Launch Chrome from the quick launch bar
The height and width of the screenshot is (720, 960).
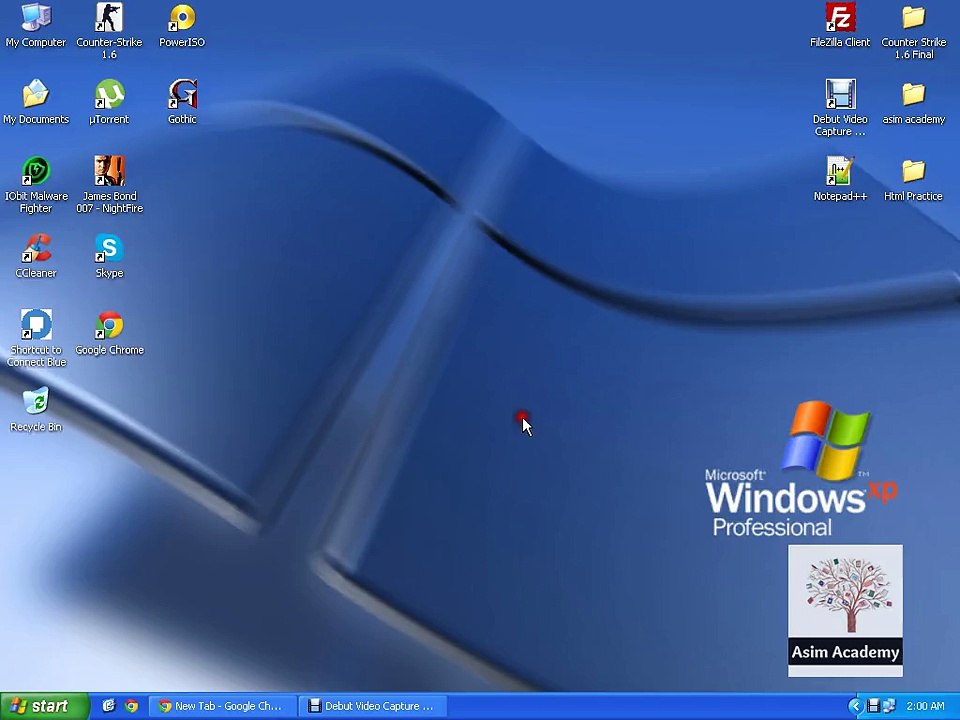131,706
